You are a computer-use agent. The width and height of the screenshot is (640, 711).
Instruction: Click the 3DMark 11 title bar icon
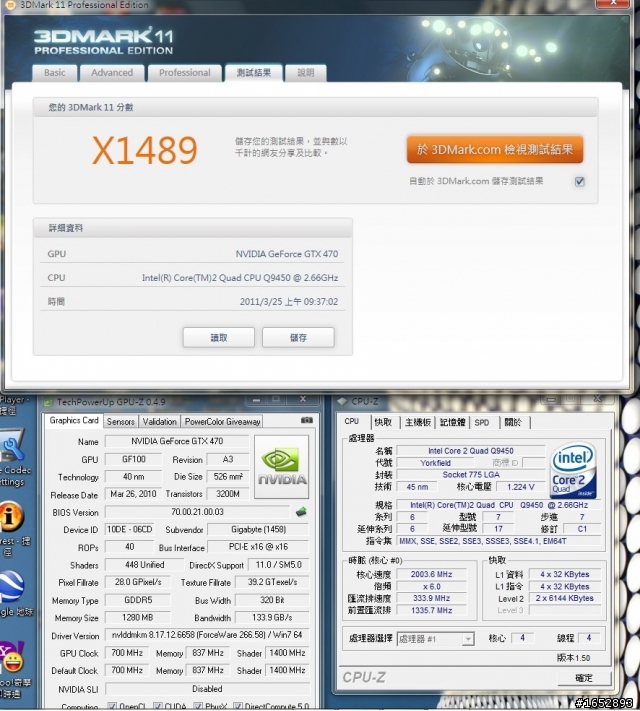click(x=10, y=5)
